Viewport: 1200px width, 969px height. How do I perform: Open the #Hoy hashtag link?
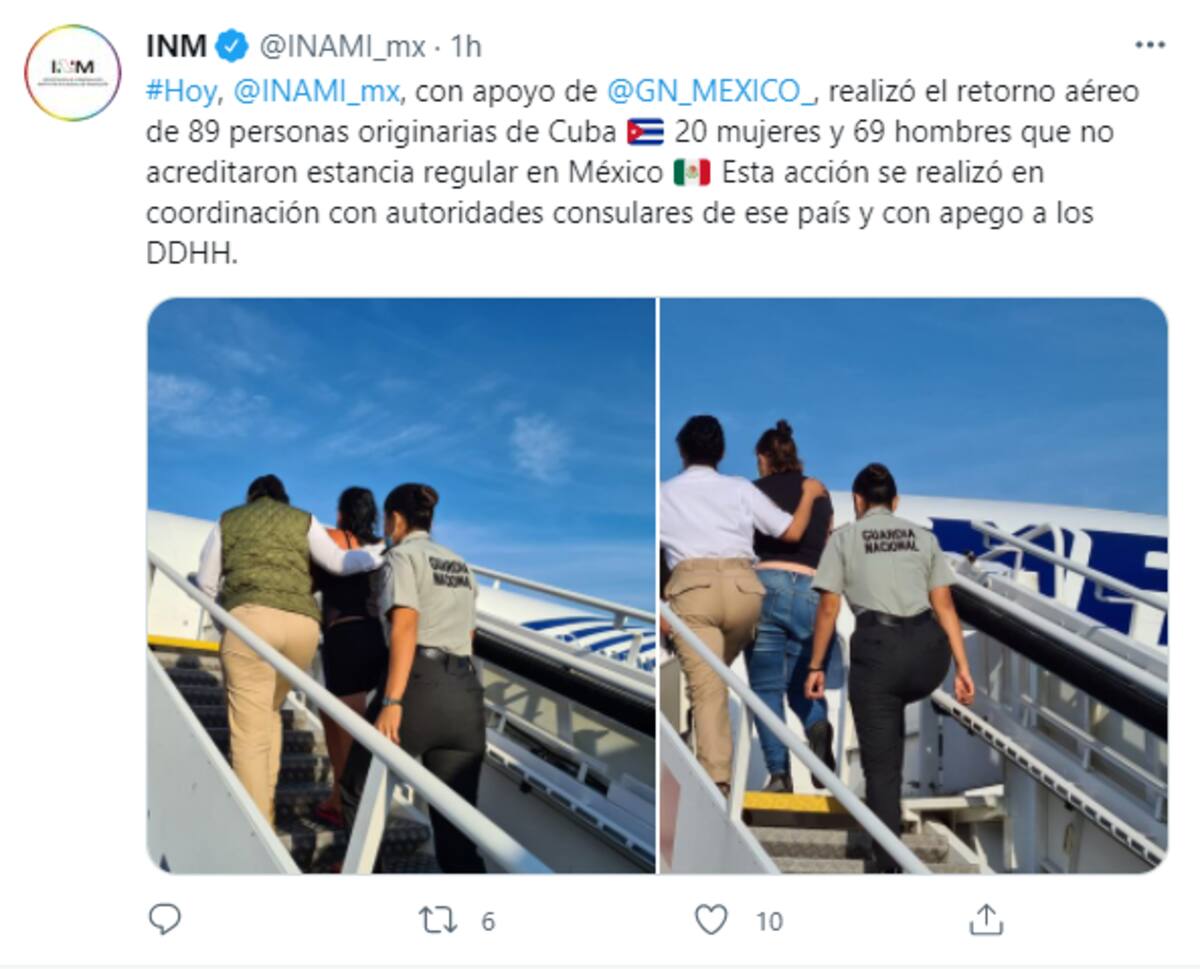coord(181,92)
